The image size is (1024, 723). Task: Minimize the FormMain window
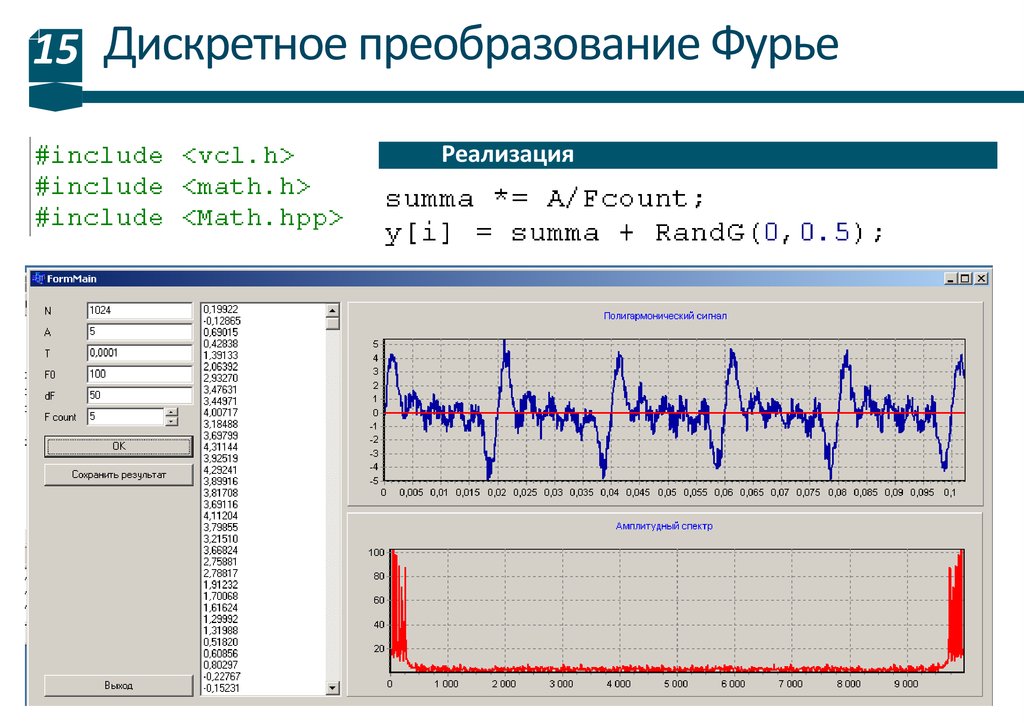pos(952,279)
